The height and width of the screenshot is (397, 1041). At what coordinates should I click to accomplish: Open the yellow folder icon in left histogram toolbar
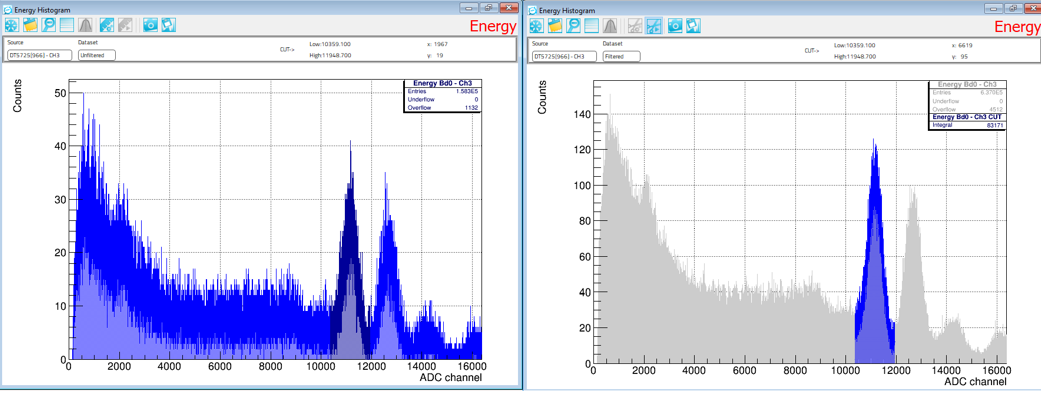pyautogui.click(x=31, y=25)
